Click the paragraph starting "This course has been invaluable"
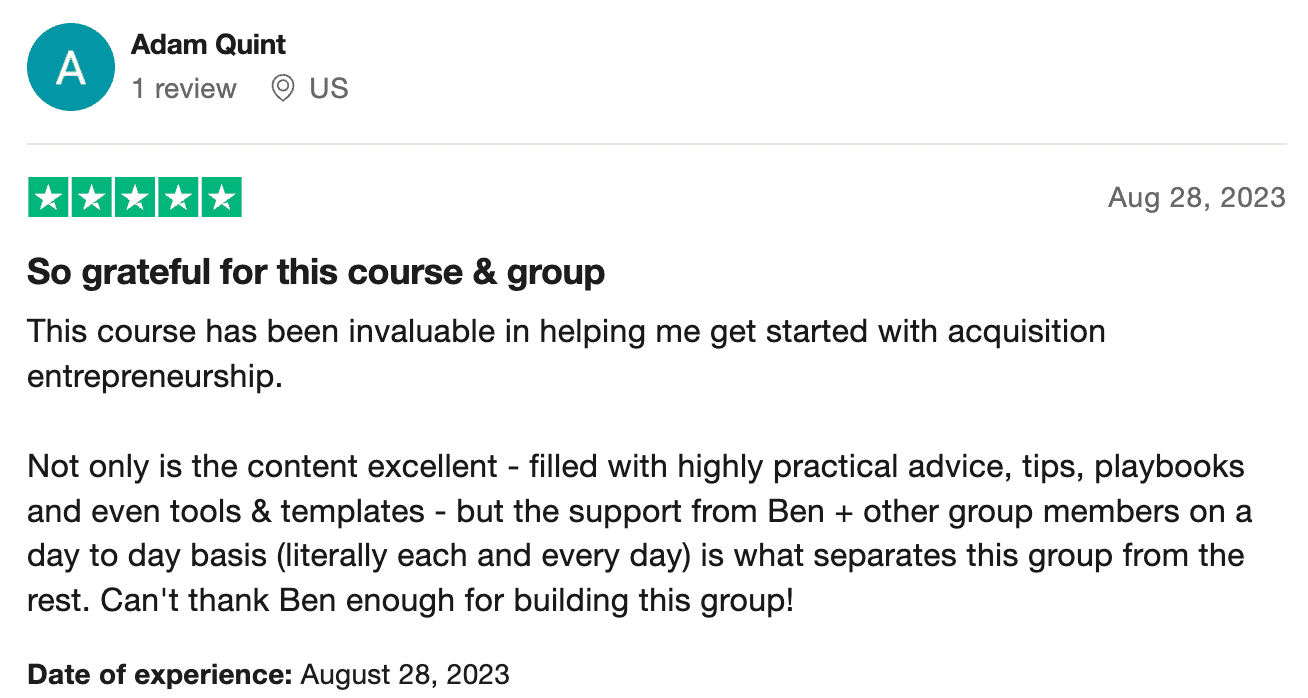Screen dimensions: 1308x698 (566, 331)
